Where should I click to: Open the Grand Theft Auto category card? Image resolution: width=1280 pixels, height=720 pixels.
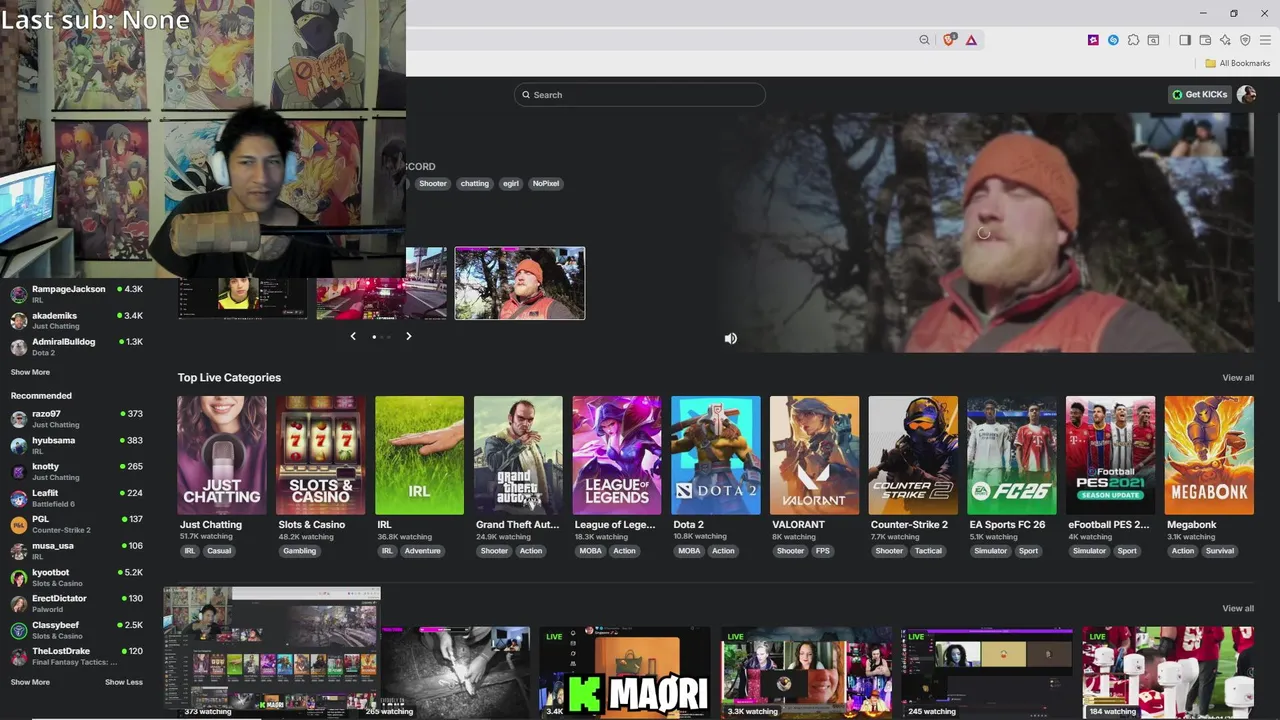pyautogui.click(x=518, y=455)
